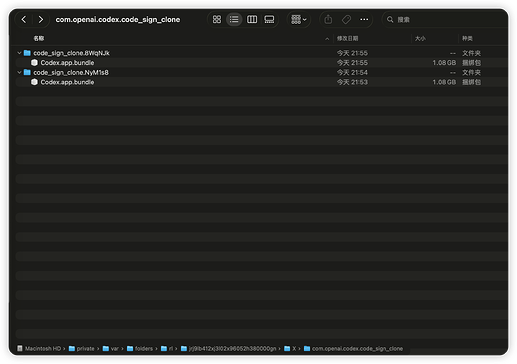Switch to list view

pyautogui.click(x=234, y=19)
